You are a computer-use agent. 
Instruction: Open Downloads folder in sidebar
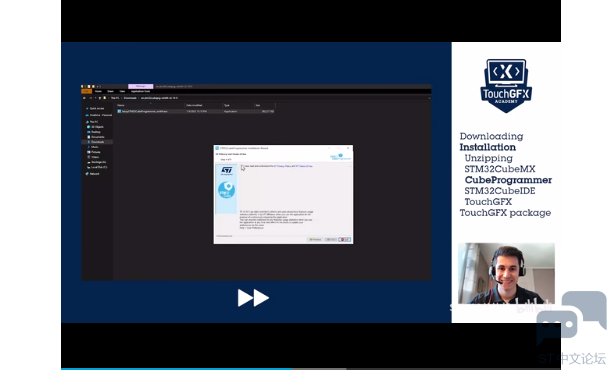tap(97, 142)
